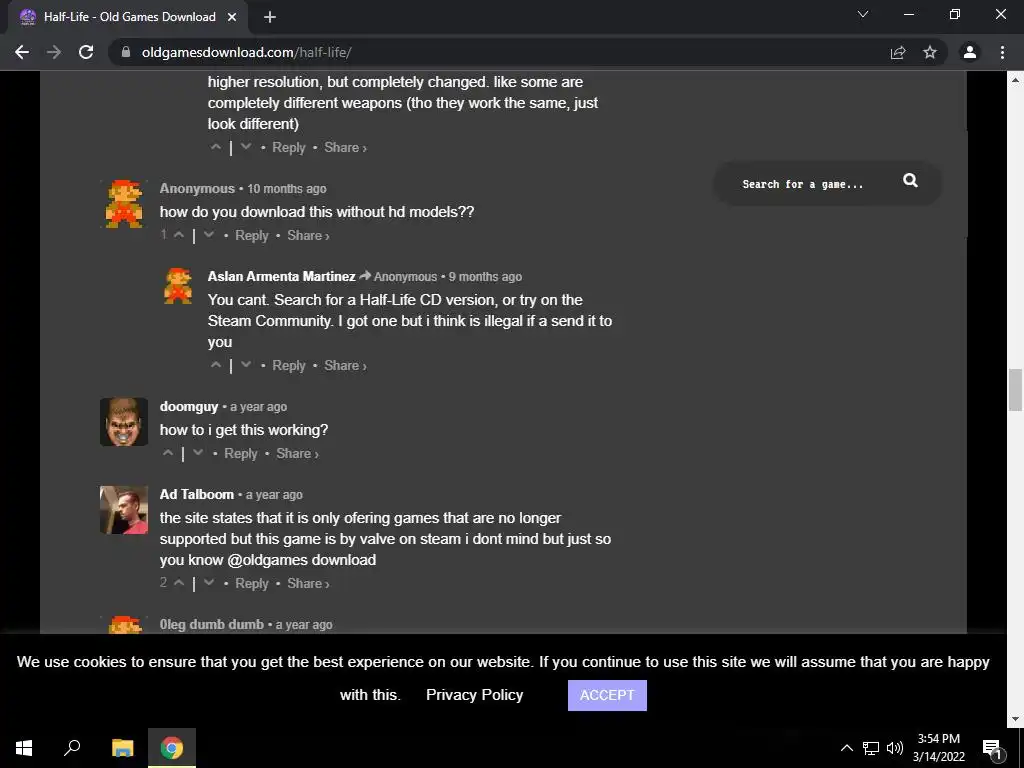Open the doomguy username

189,406
